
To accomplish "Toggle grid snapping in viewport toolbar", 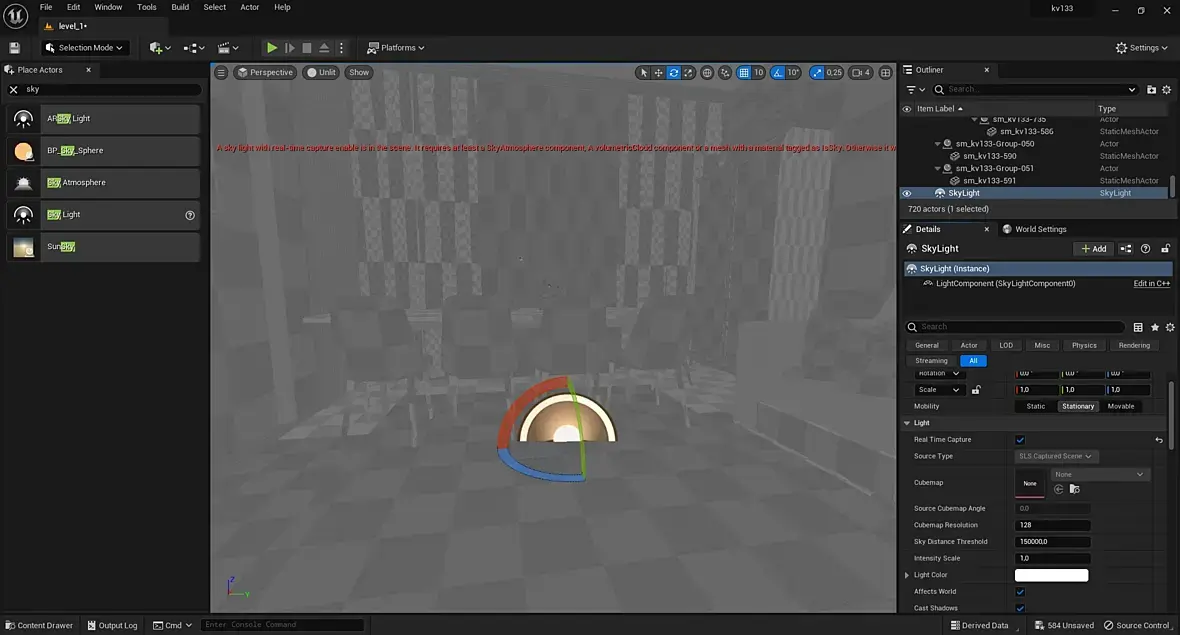I will (744, 72).
